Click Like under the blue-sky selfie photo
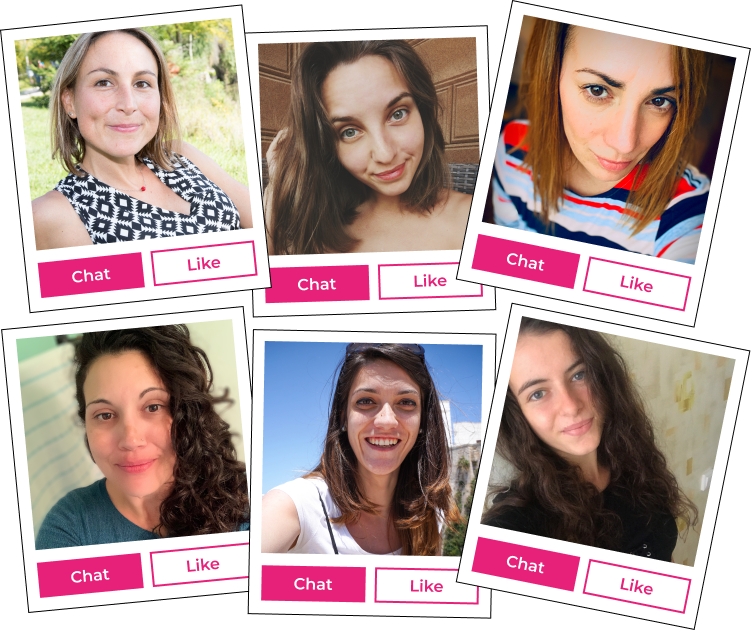This screenshot has width=751, height=630. coord(426,585)
